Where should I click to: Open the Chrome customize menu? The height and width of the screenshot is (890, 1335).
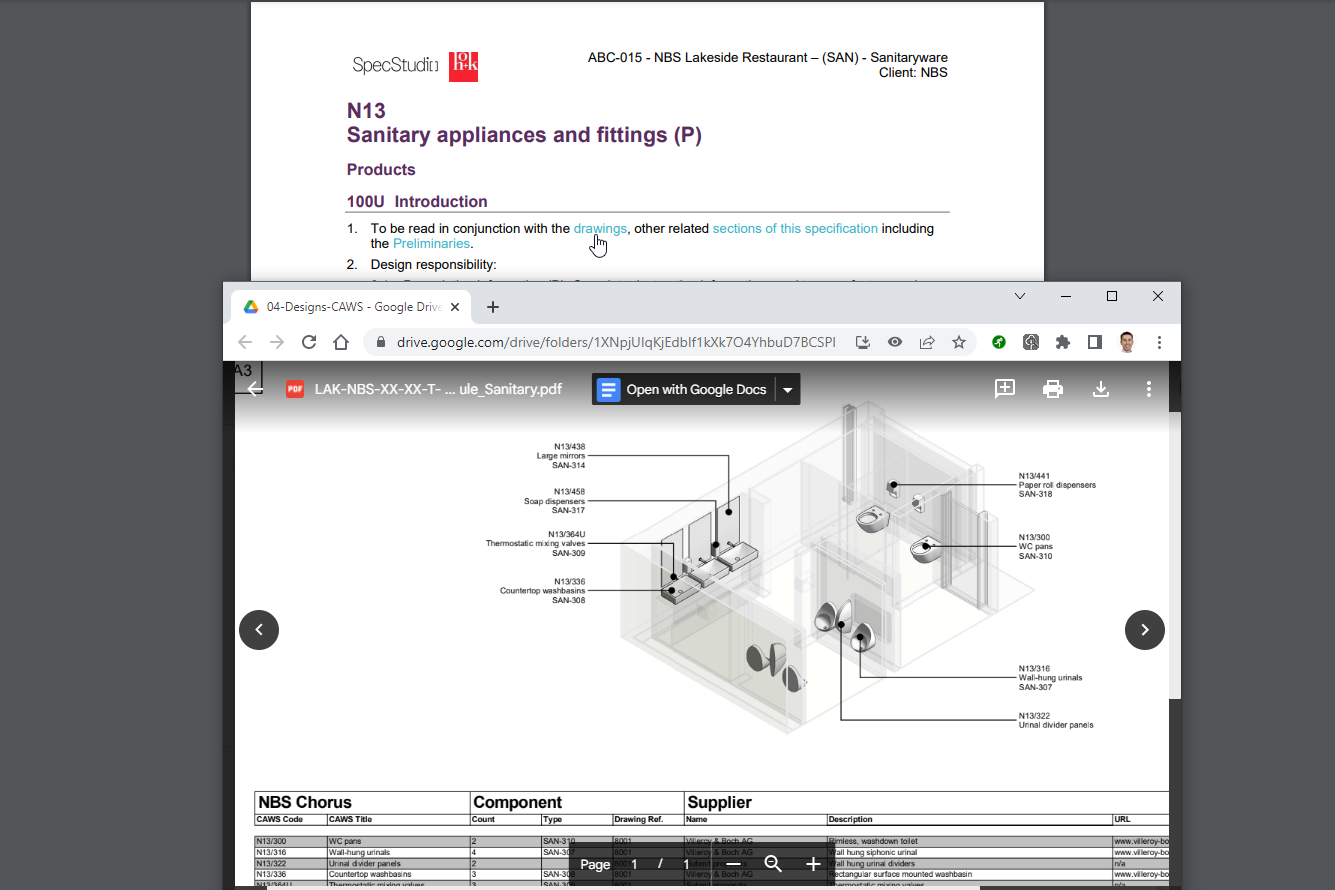(x=1159, y=341)
